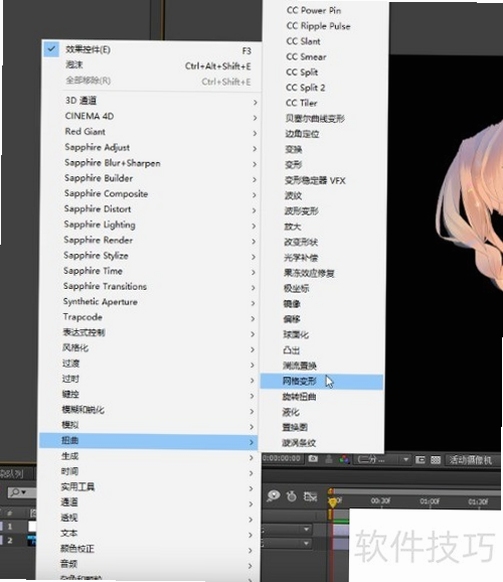Choose the 边角定位 corner pin effect
503x582 pixels.
[324, 134]
